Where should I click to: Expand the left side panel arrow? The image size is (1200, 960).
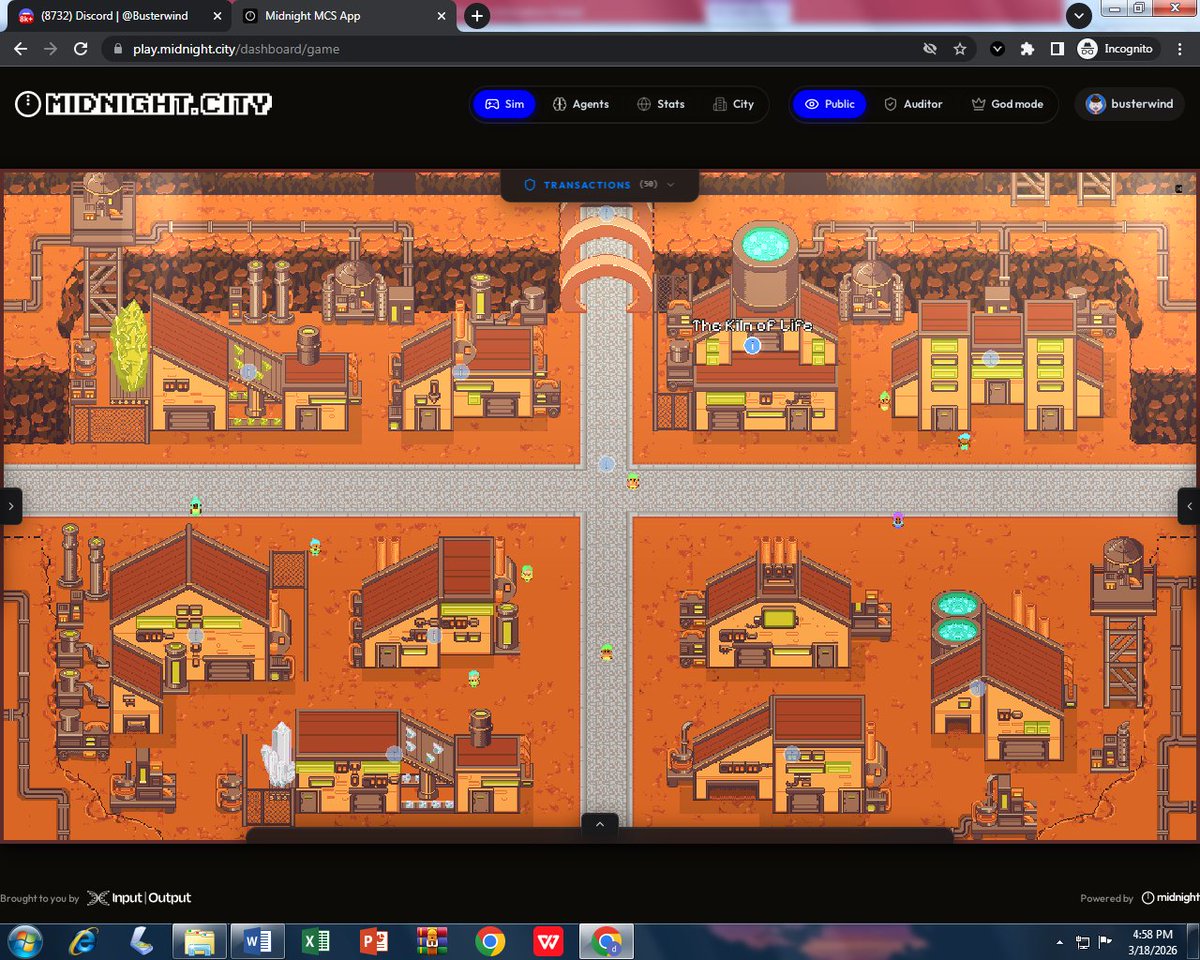pos(10,506)
